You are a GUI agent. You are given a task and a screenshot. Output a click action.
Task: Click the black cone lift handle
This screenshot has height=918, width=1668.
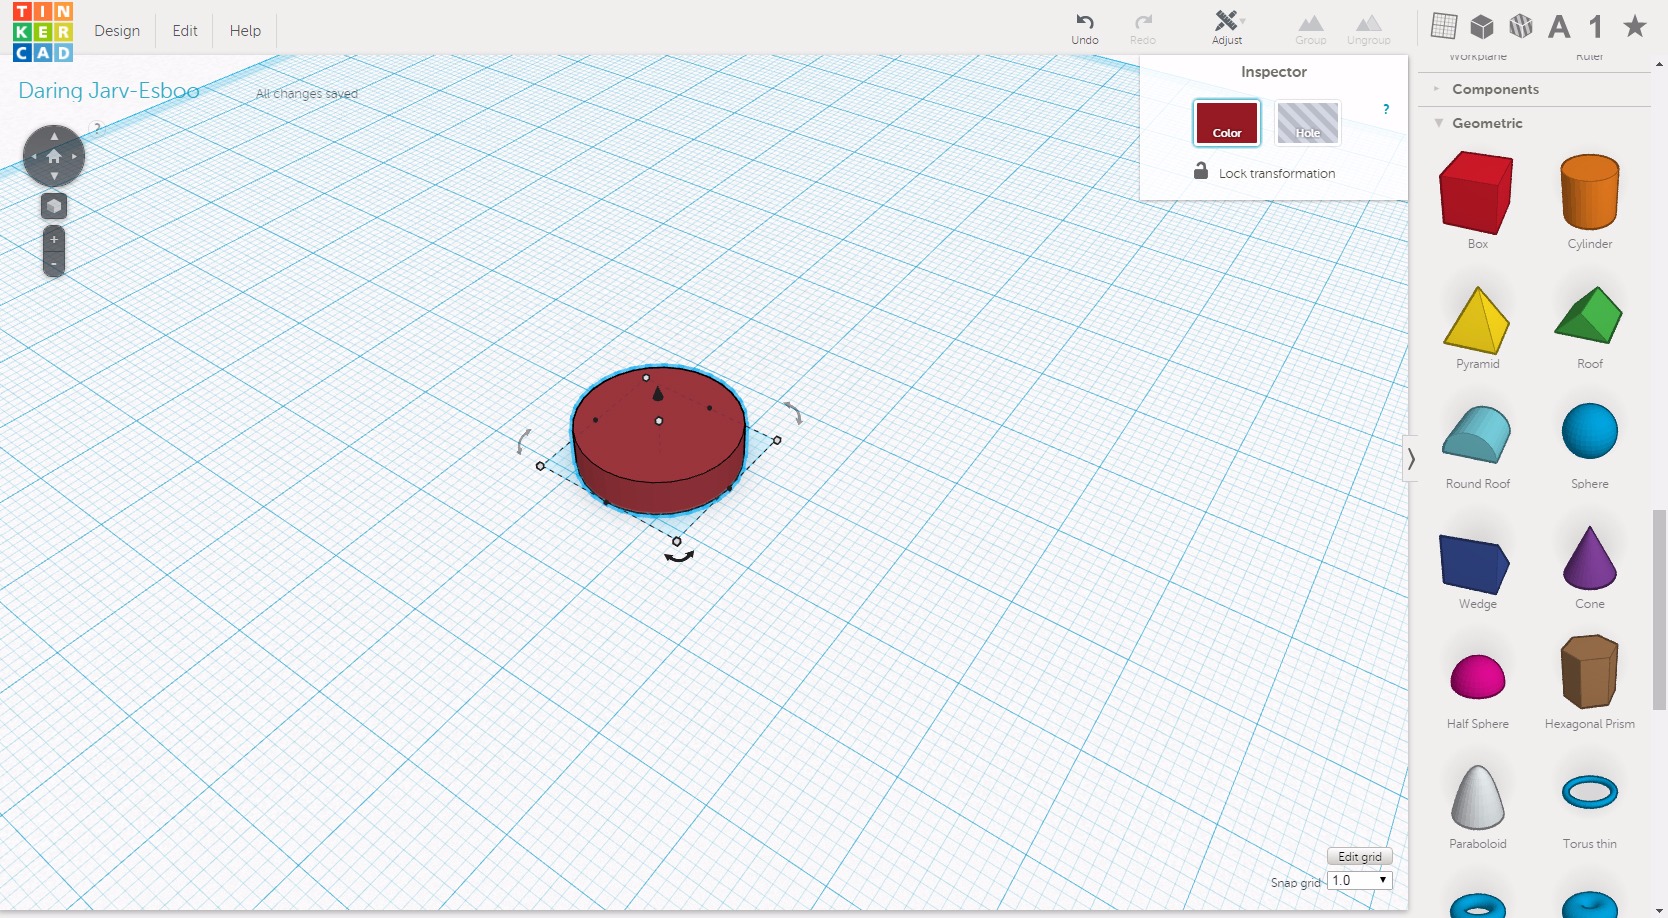click(657, 392)
